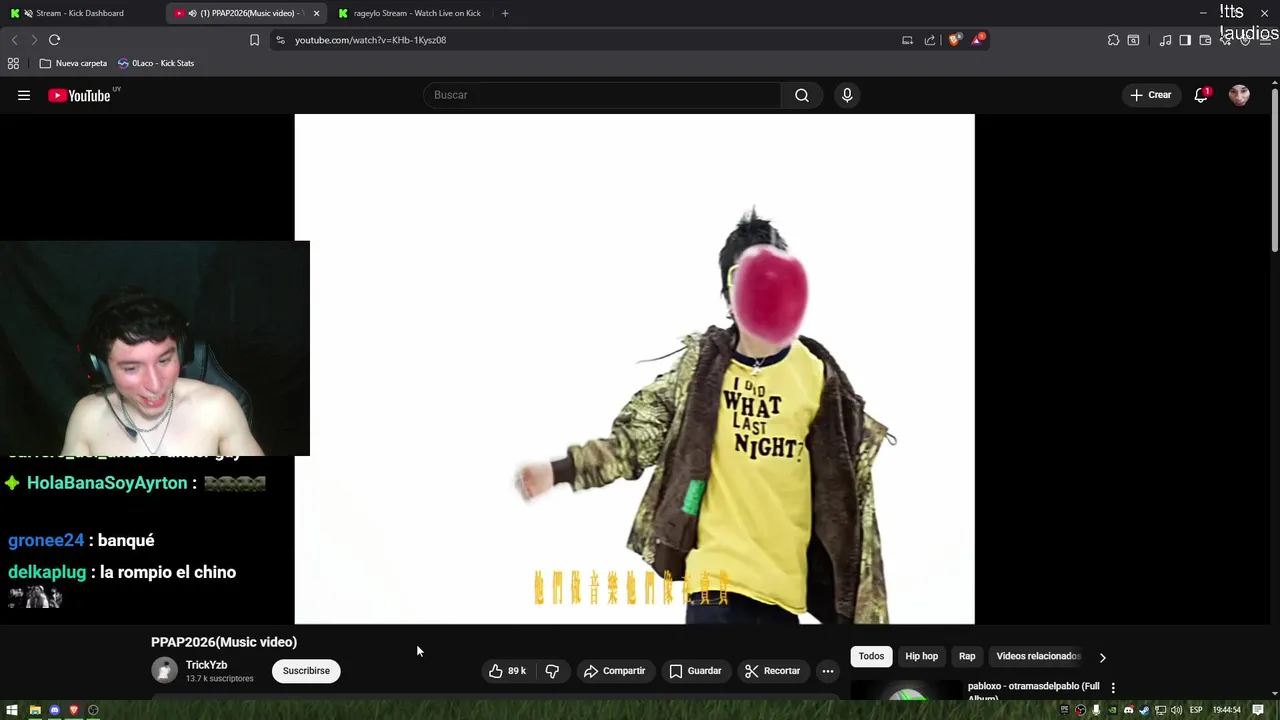Open more actions ellipsis under video

click(828, 671)
